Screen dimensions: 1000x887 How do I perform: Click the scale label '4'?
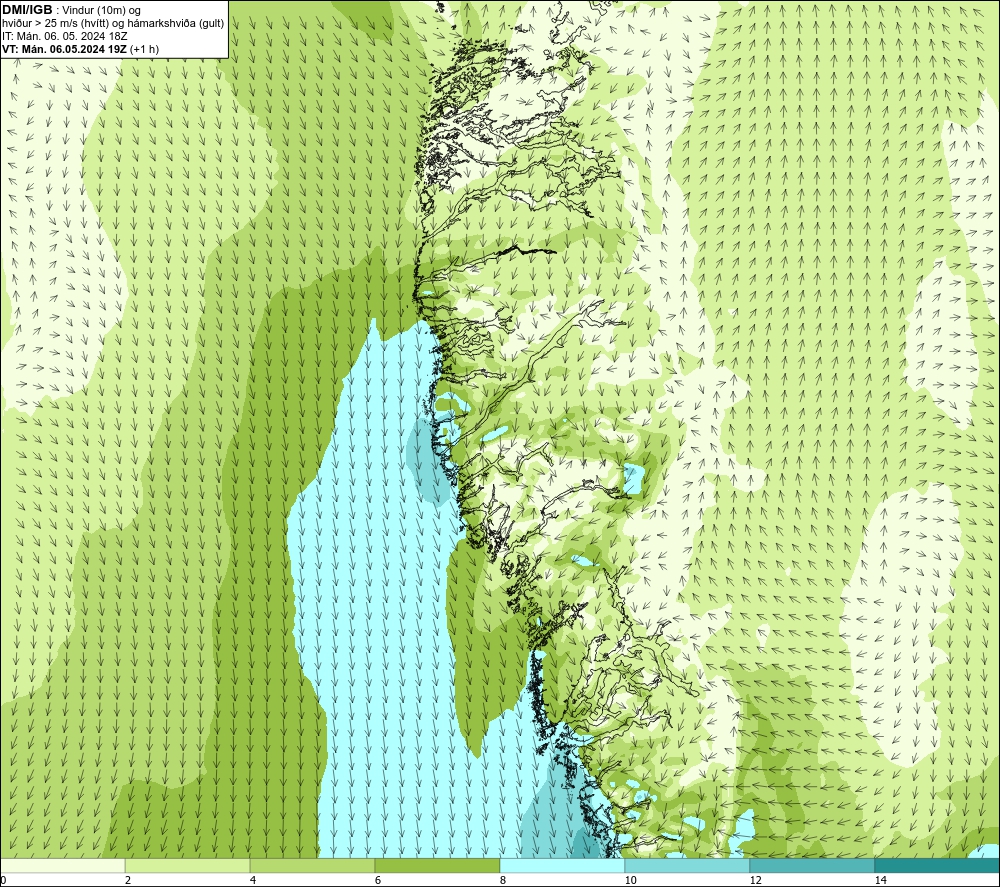point(253,880)
